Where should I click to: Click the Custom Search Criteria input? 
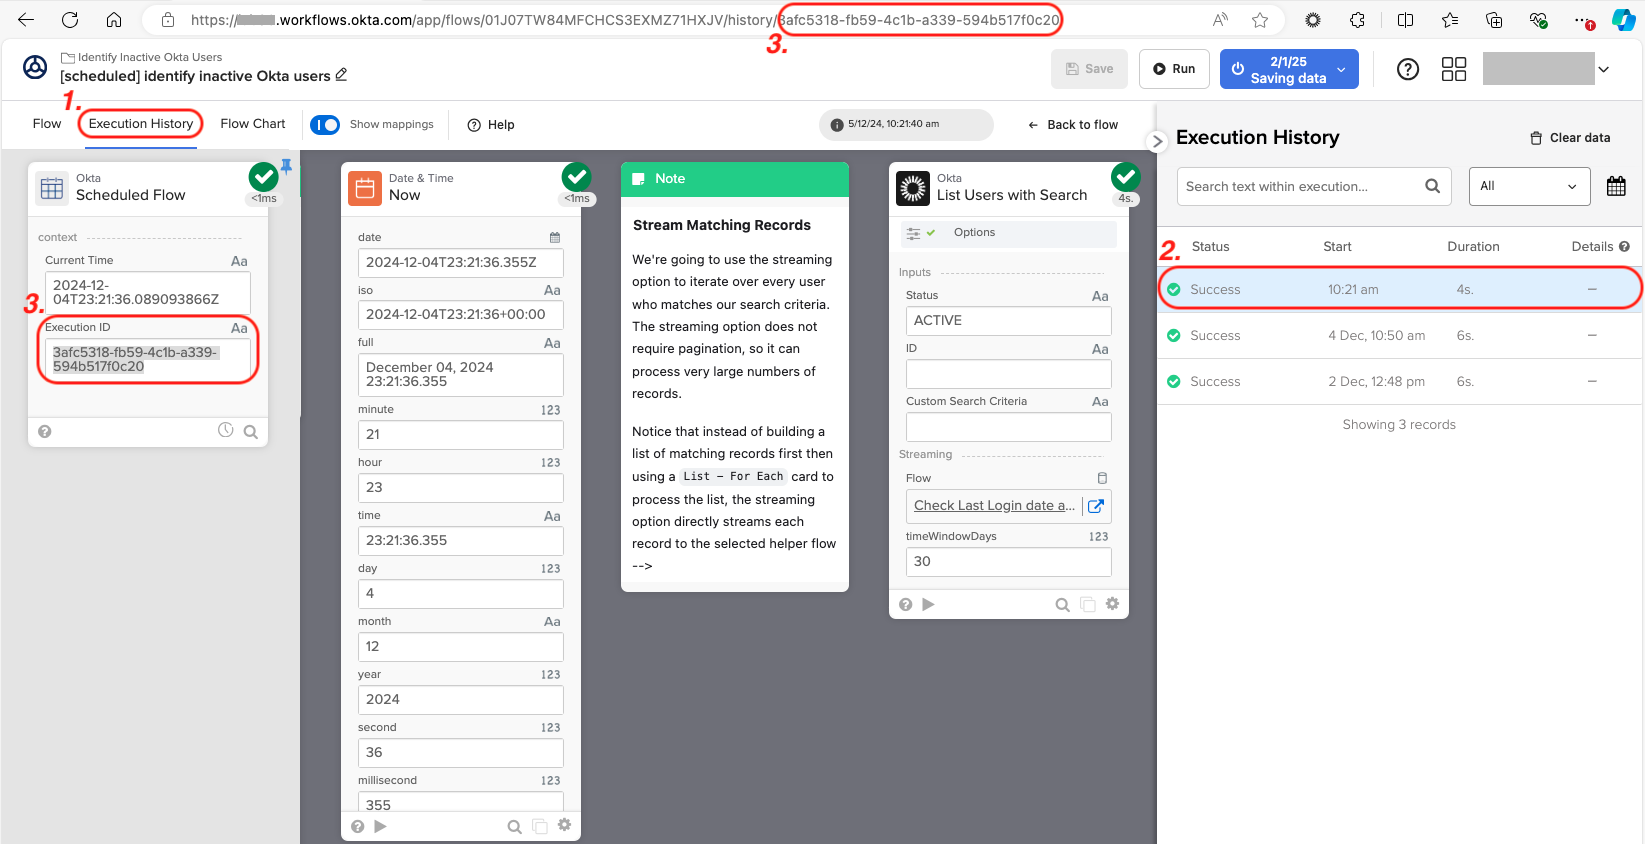(1008, 427)
